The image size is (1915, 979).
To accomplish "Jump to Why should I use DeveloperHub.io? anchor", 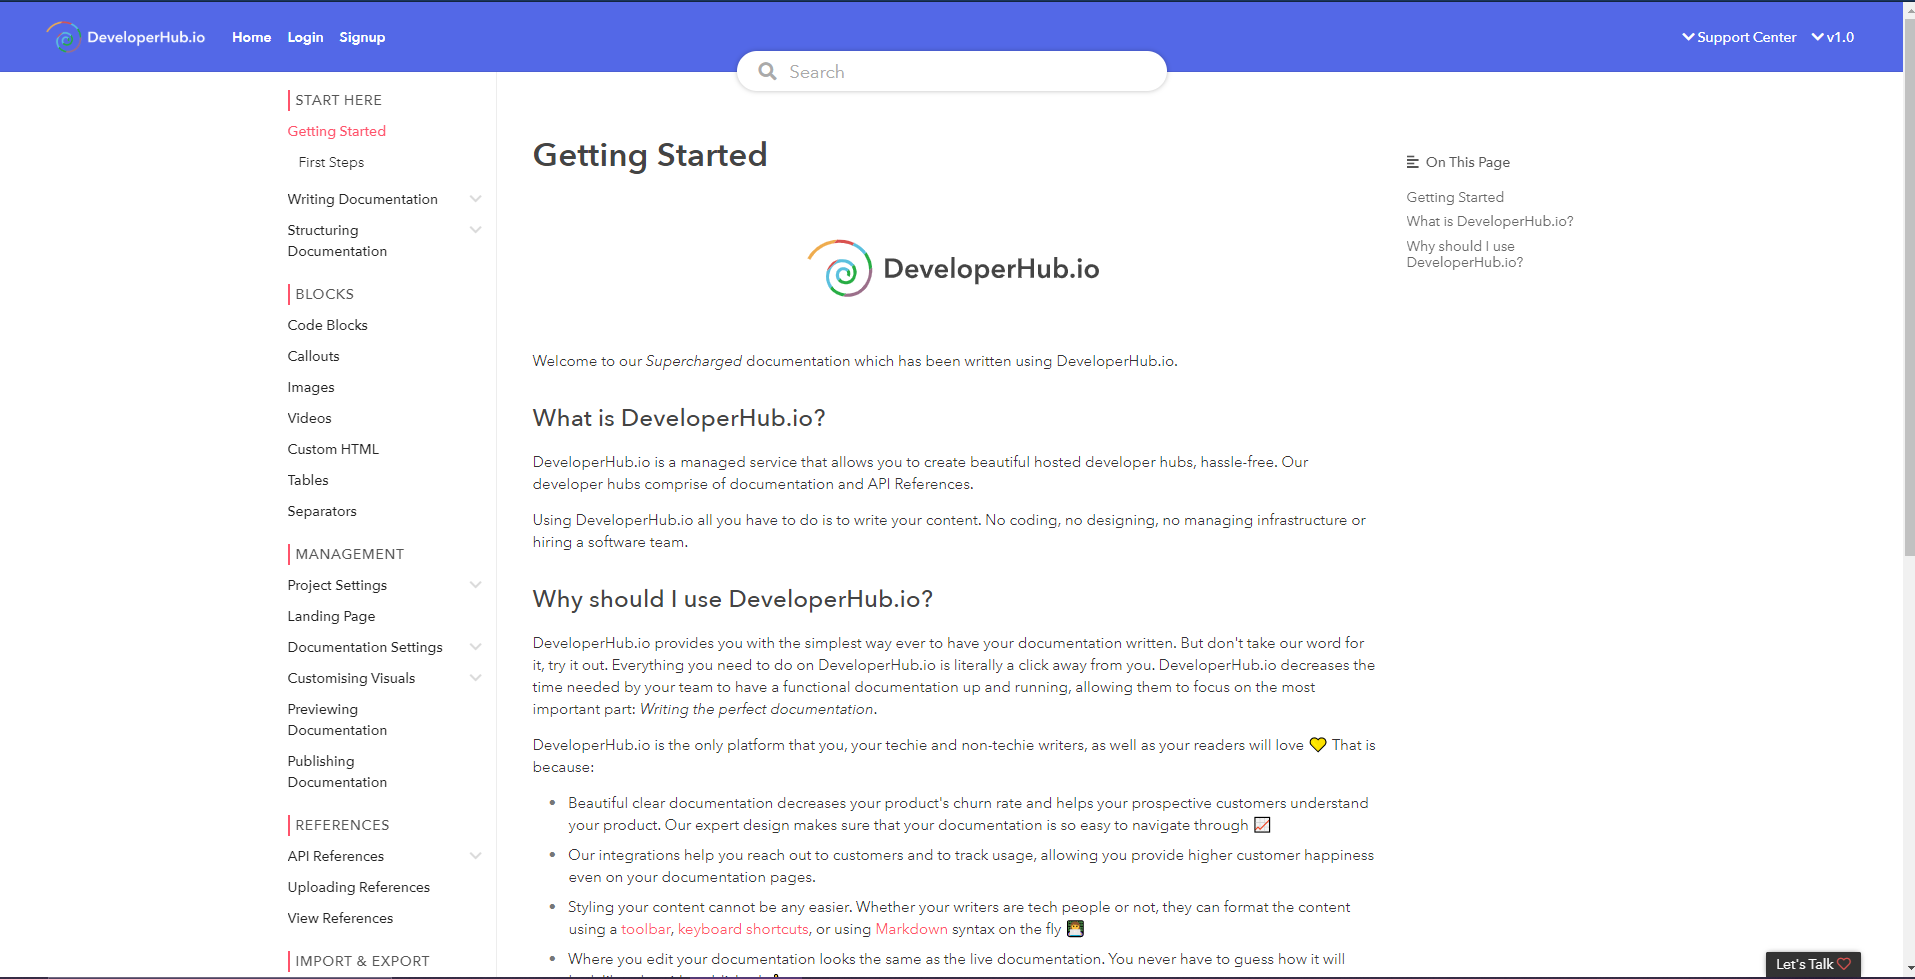I will tap(1465, 254).
